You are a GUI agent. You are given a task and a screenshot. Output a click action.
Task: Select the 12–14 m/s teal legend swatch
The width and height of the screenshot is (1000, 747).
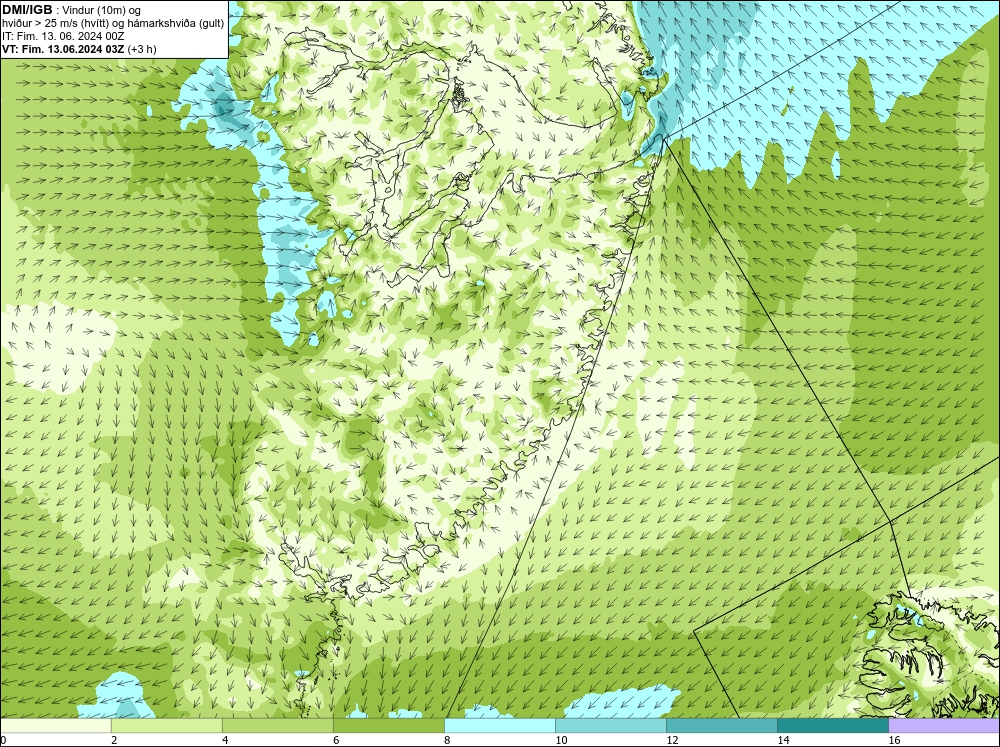point(721,726)
